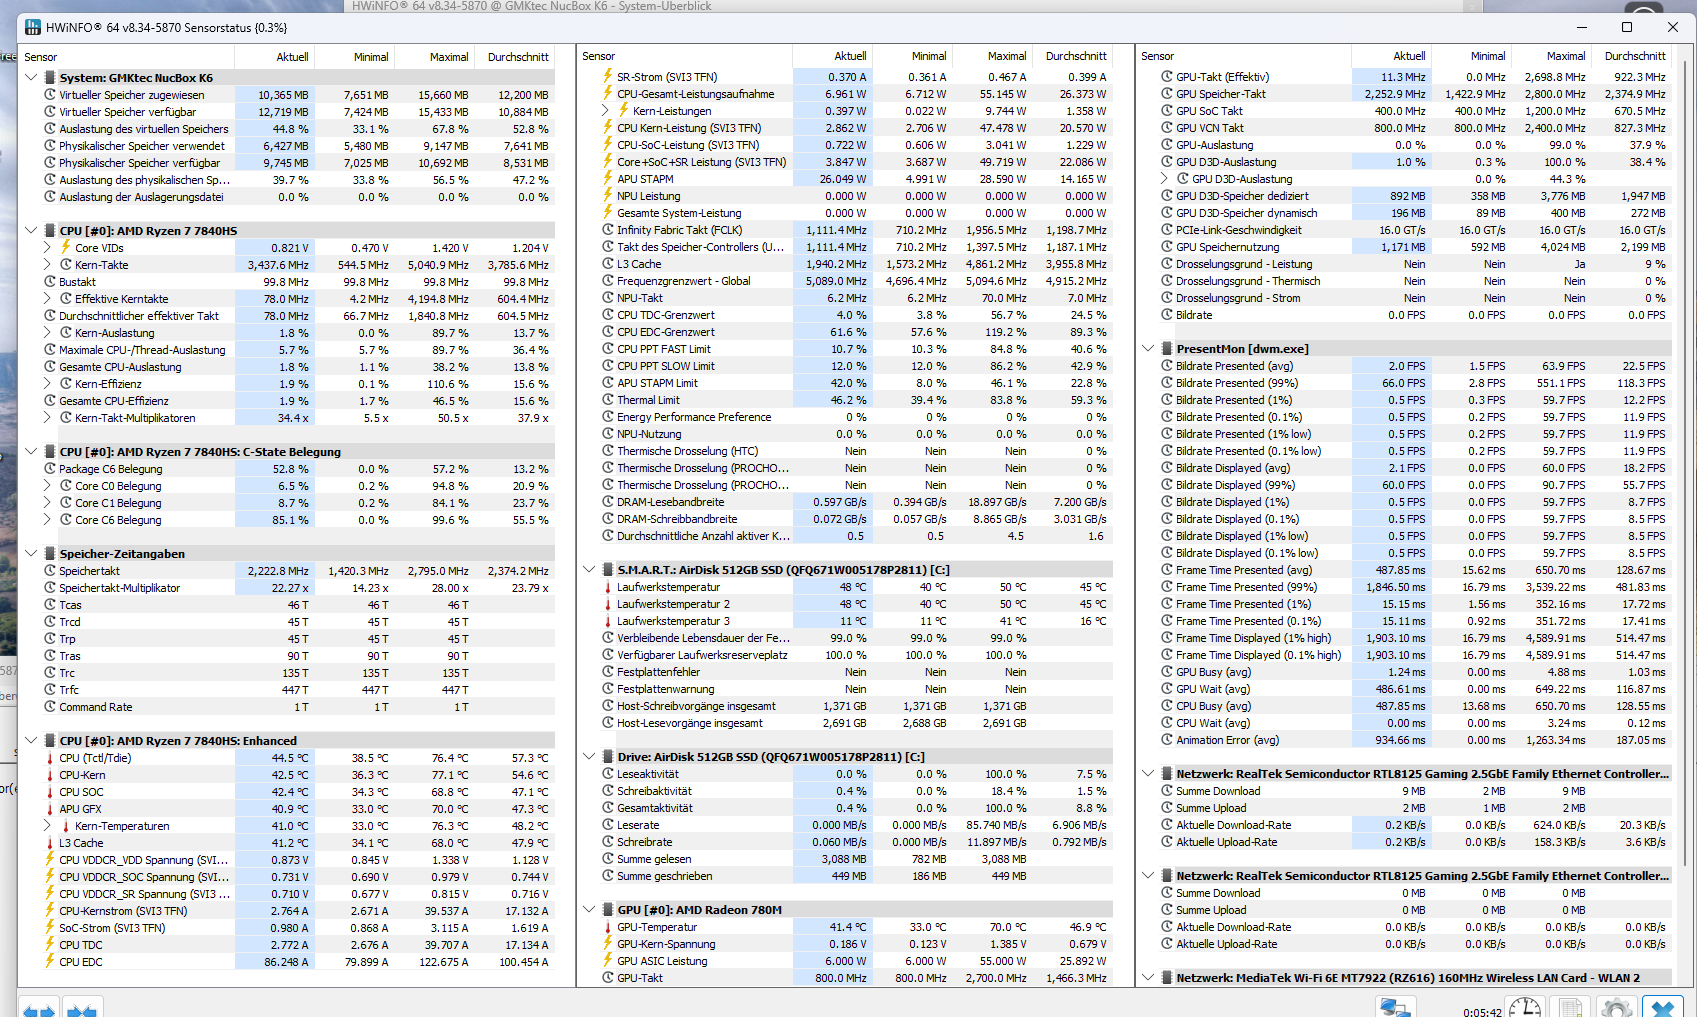Select the Package C6 Belegung row label
The height and width of the screenshot is (1017, 1697).
[x=110, y=468]
